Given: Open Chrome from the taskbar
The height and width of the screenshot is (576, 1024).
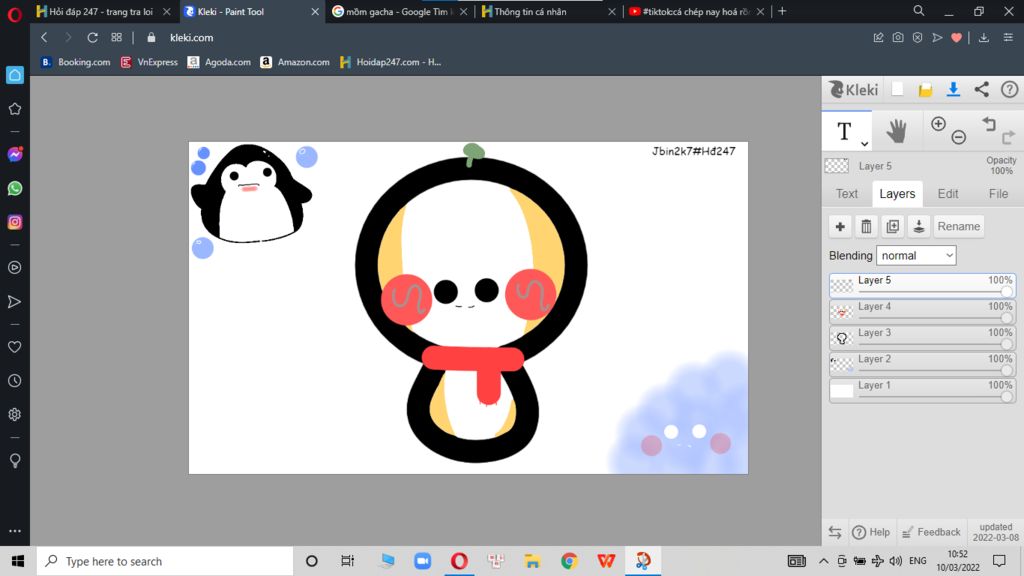Looking at the screenshot, I should pos(569,561).
